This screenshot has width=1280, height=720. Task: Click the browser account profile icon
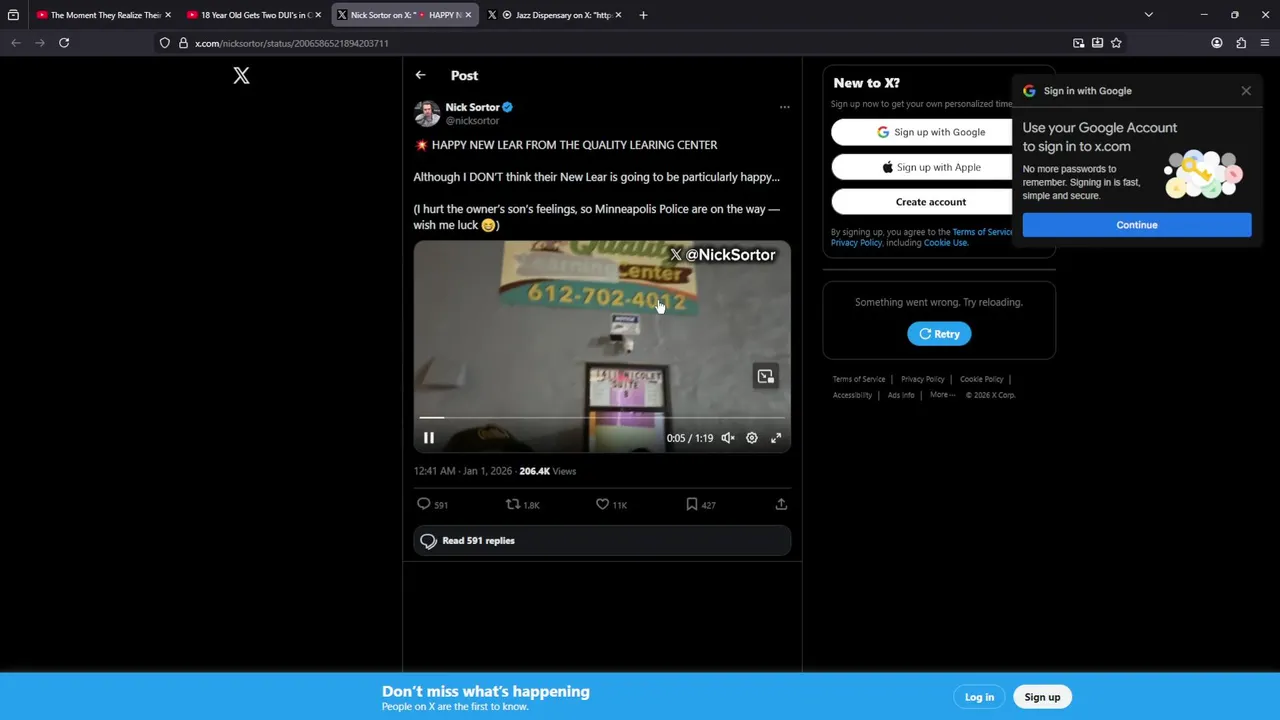pos(1217,43)
